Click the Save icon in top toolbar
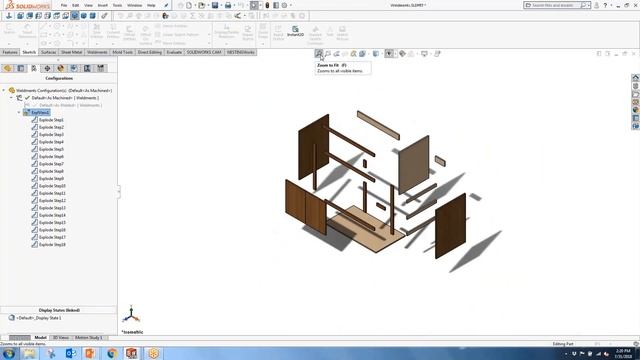The image size is (640, 360). [215, 5]
